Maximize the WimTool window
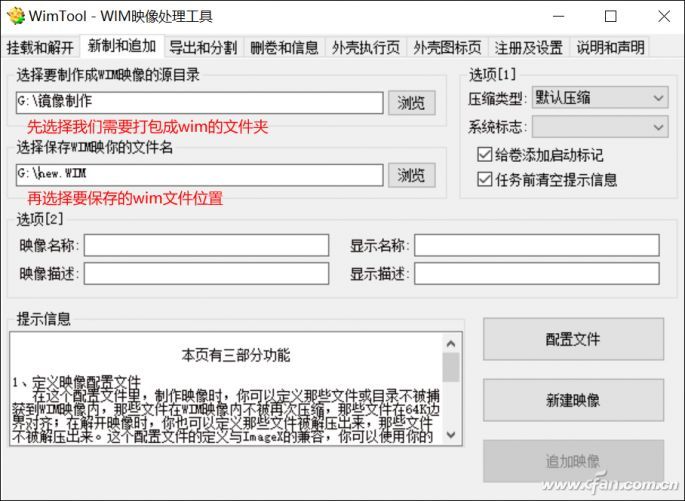The width and height of the screenshot is (685, 501). tap(611, 17)
